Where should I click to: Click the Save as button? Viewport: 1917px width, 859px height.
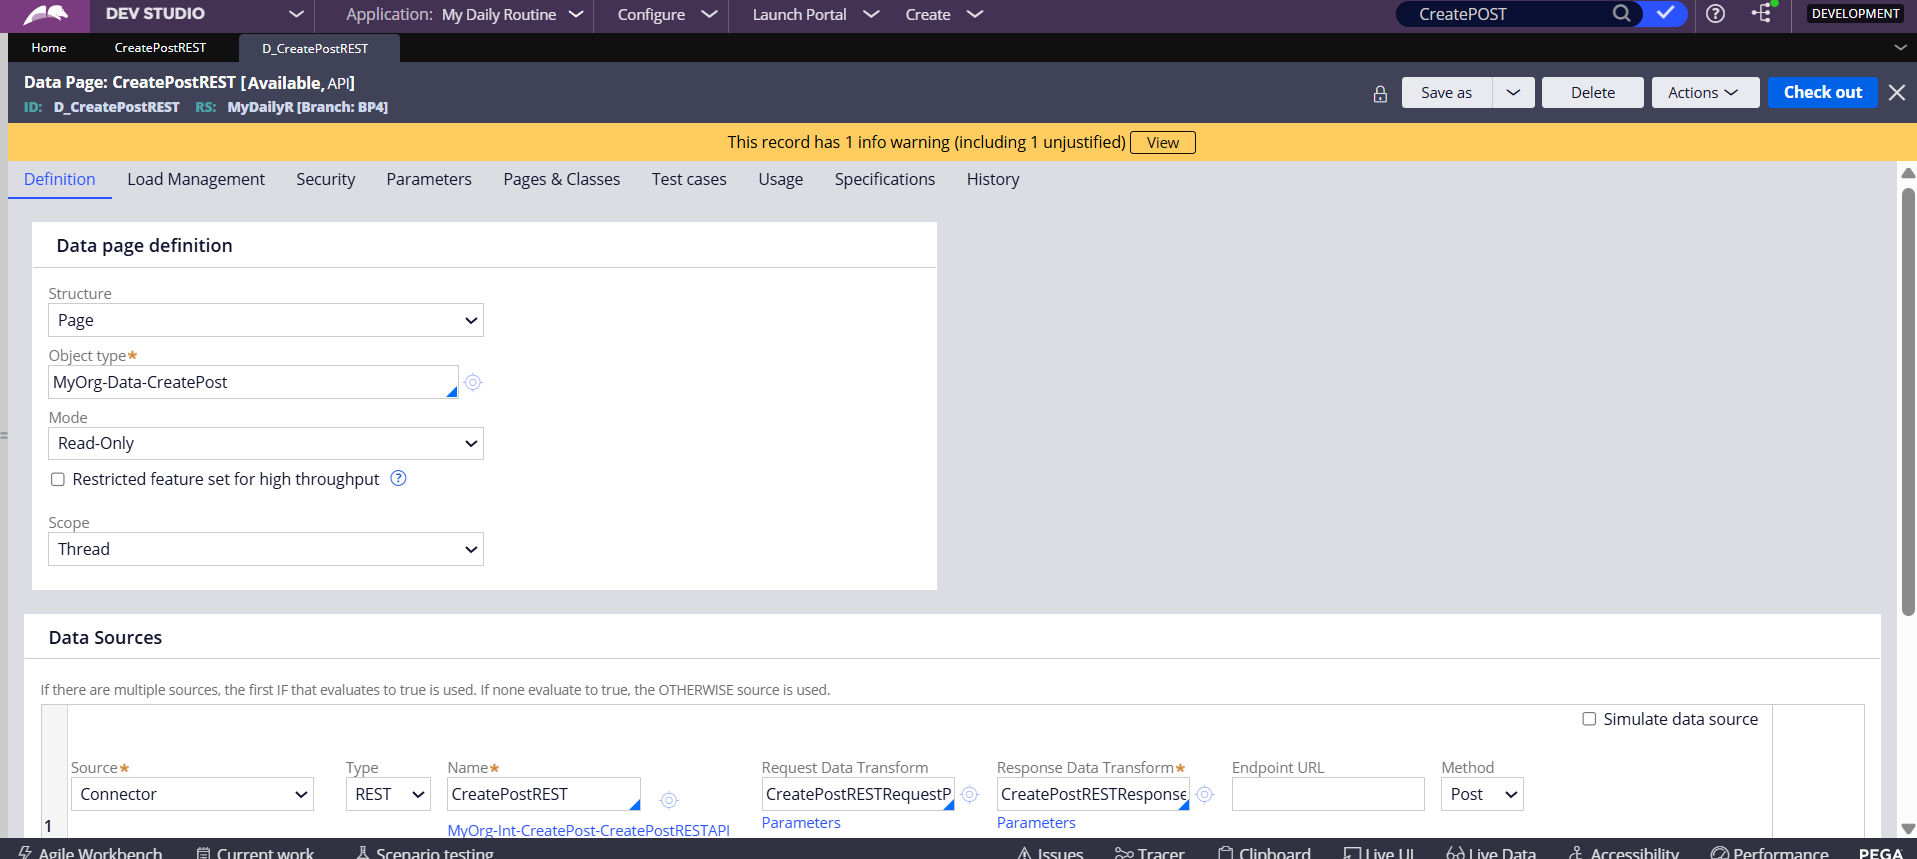click(x=1447, y=92)
